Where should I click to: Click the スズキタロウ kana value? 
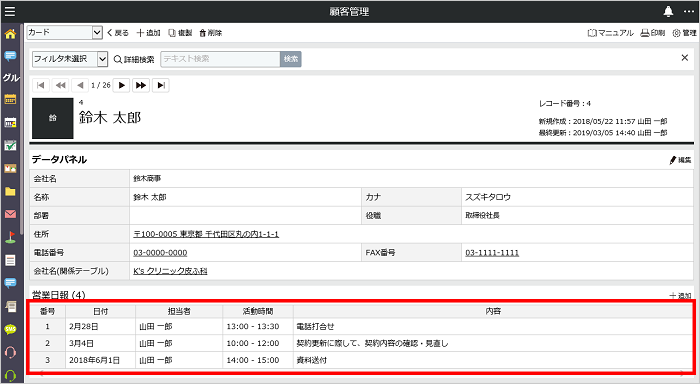[x=488, y=197]
